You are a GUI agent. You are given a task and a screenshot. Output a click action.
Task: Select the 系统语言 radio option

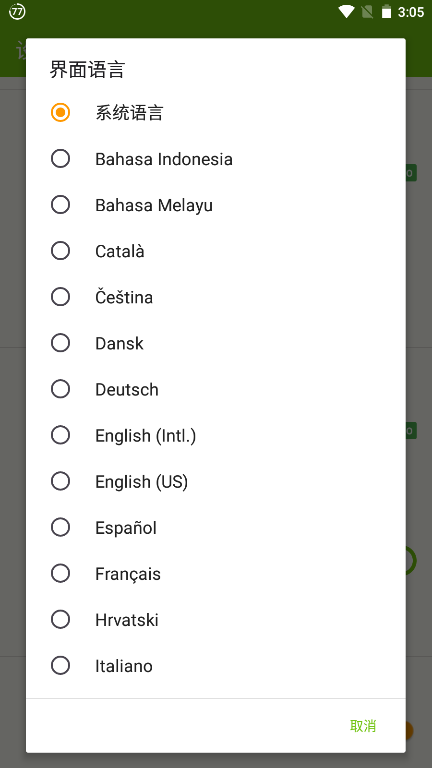[216, 113]
